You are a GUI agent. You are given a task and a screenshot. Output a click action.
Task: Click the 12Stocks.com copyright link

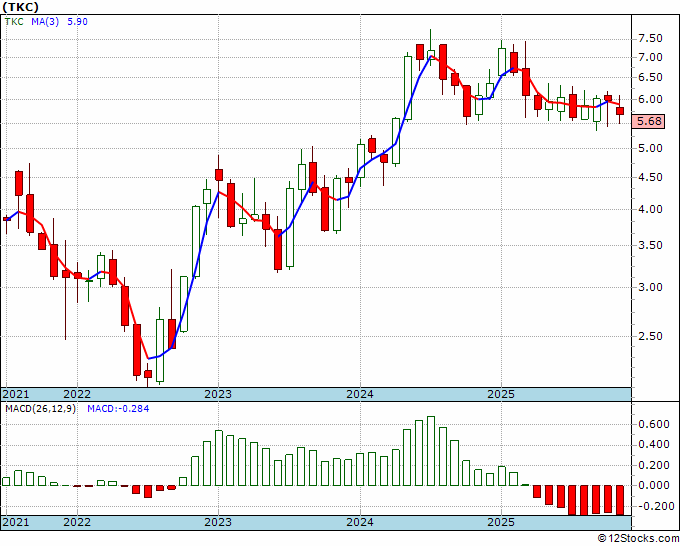click(x=638, y=539)
